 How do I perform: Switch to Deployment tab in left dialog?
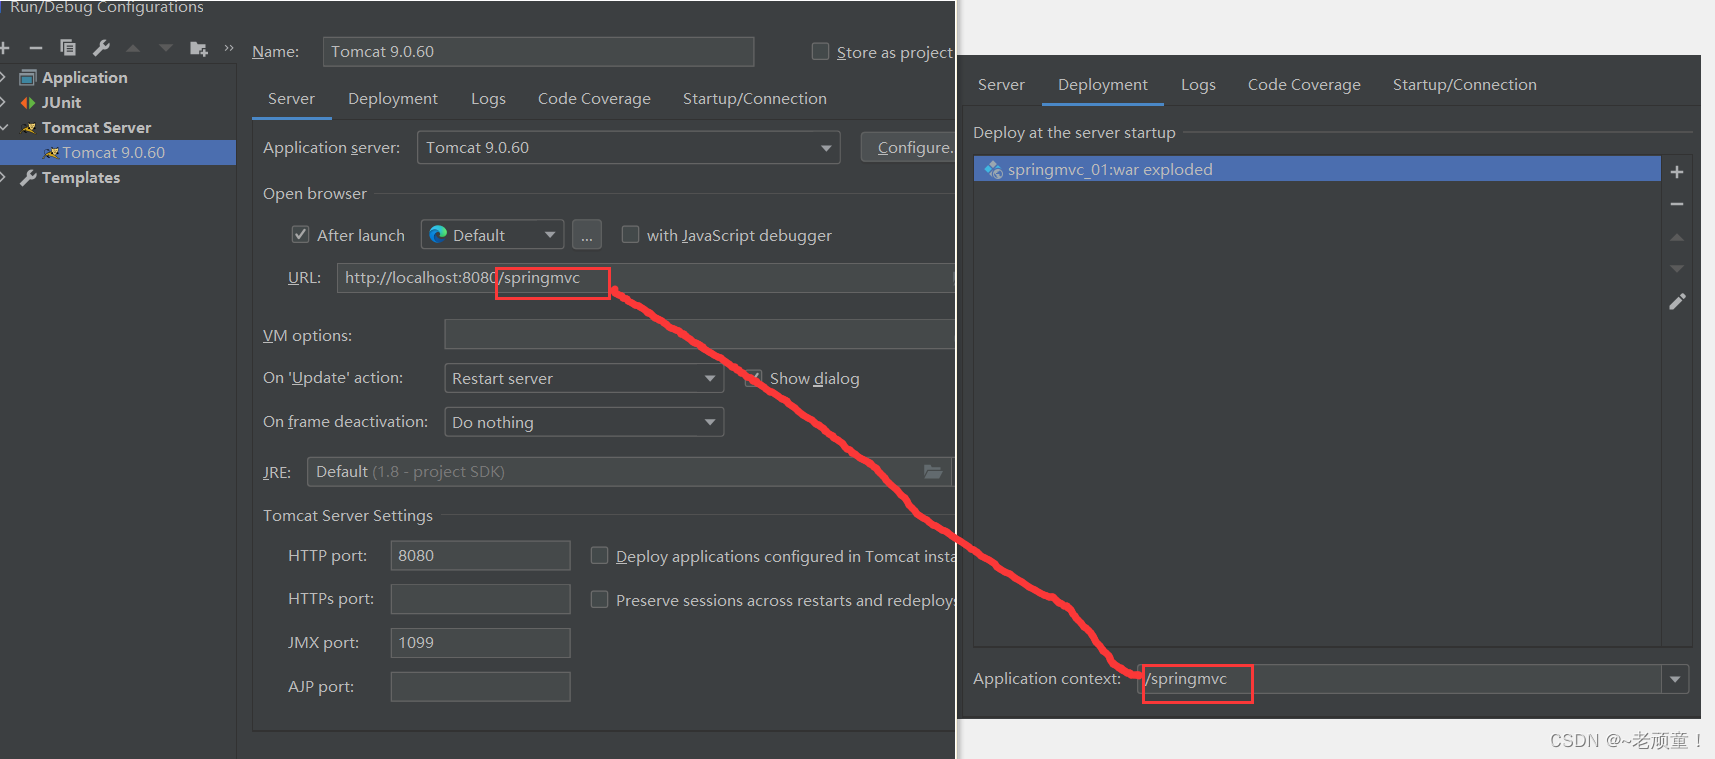click(x=392, y=98)
